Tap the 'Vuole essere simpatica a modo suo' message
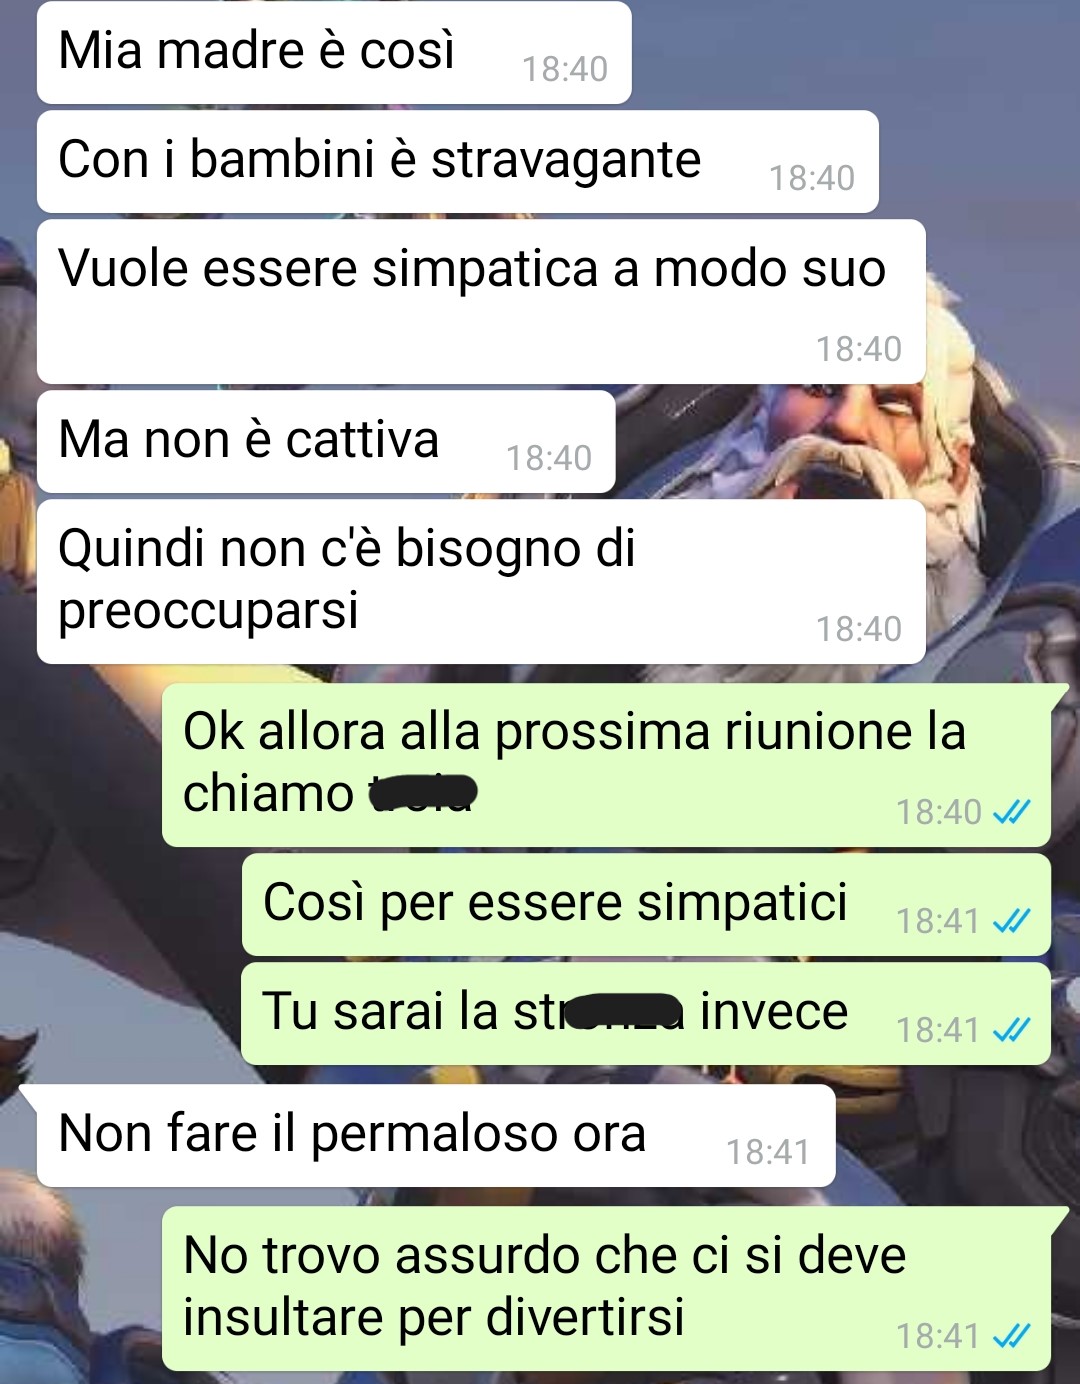This screenshot has width=1080, height=1384. pos(481,302)
